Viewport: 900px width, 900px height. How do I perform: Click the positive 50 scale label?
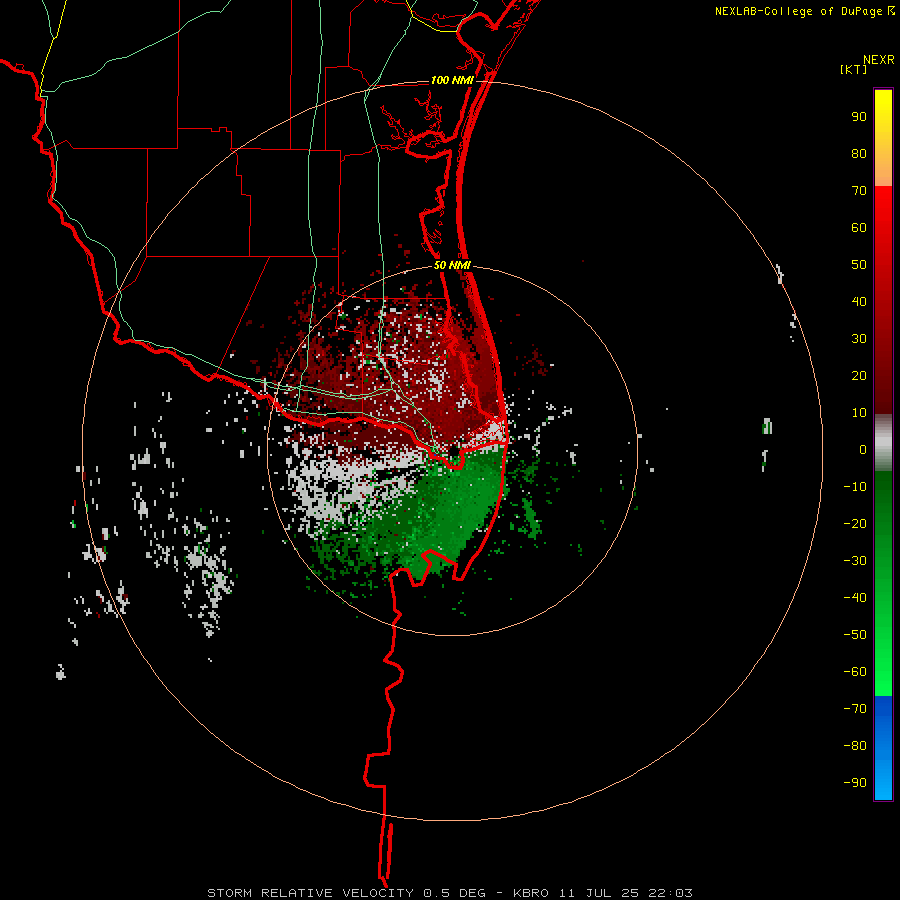pos(859,265)
